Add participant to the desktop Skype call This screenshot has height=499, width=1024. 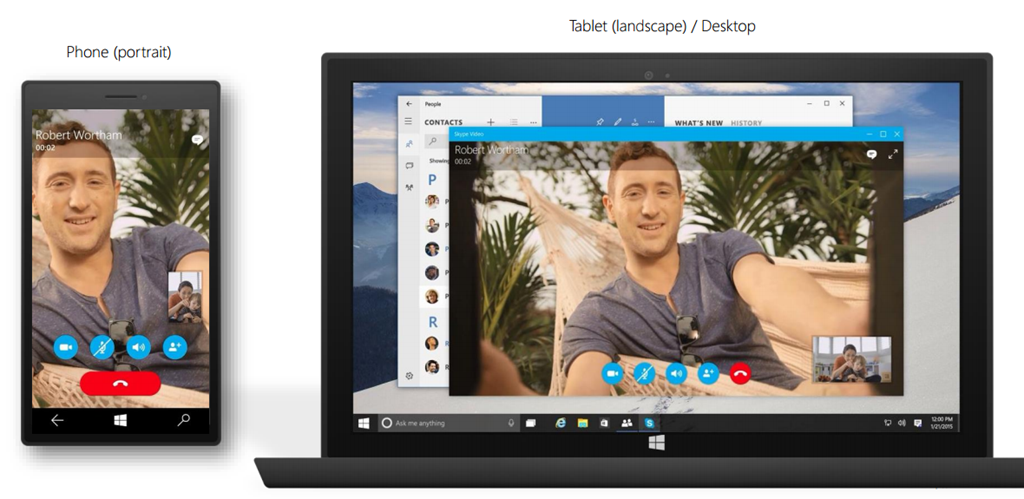[709, 373]
